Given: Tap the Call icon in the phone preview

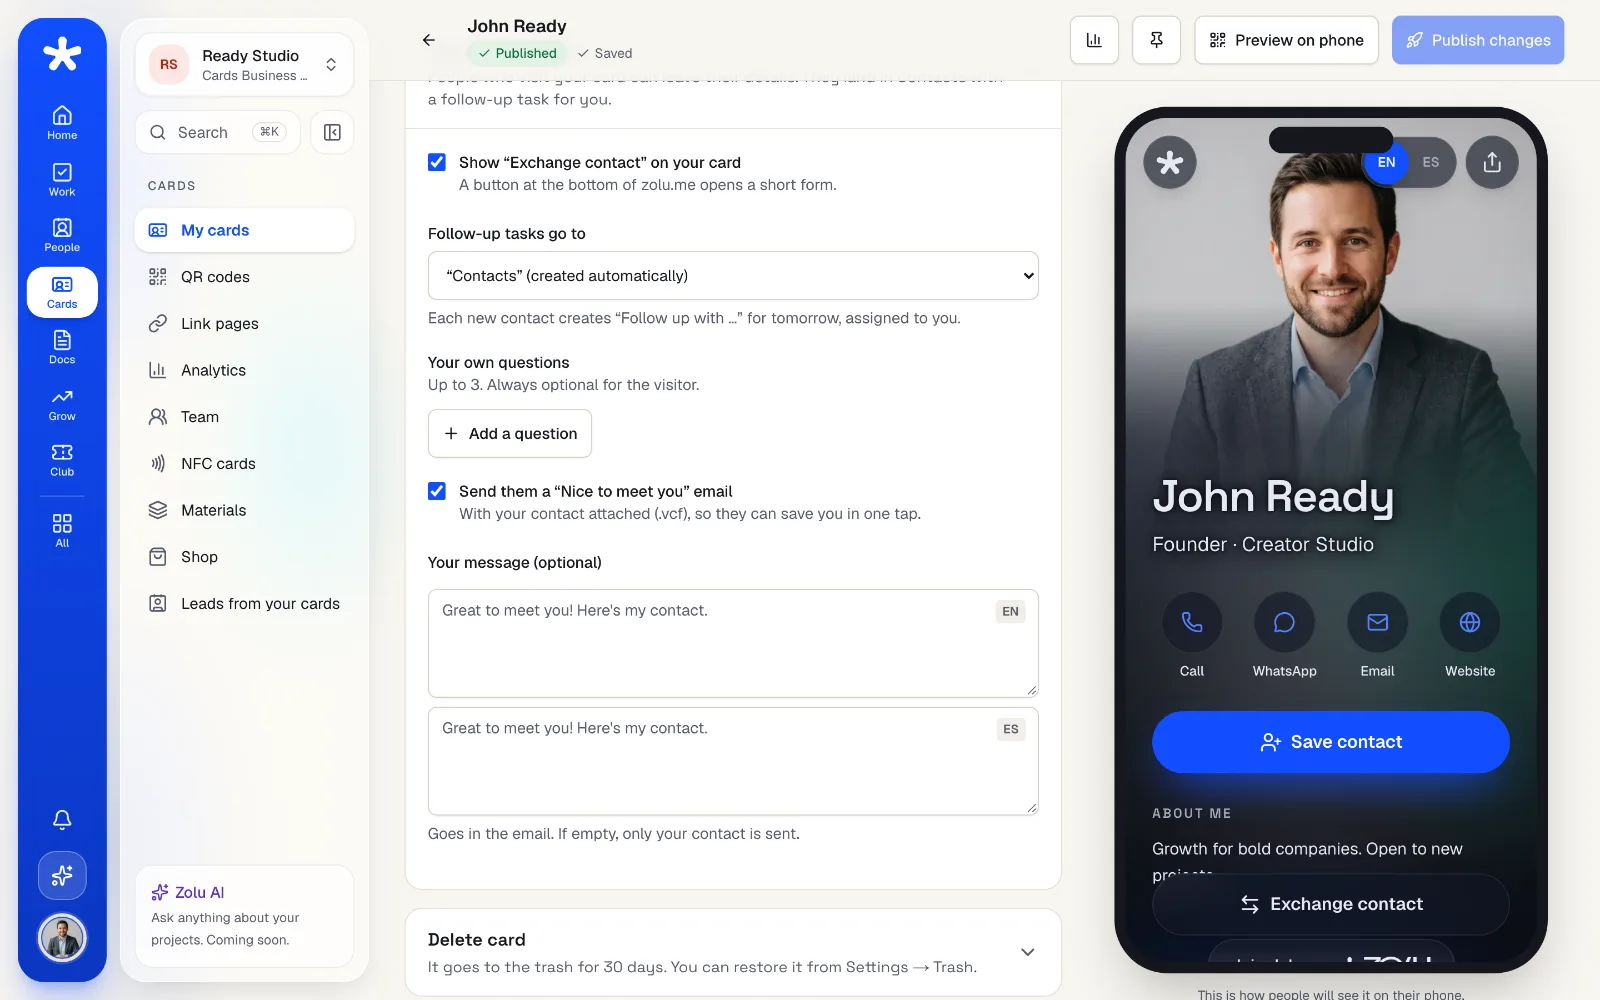Looking at the screenshot, I should [x=1192, y=622].
